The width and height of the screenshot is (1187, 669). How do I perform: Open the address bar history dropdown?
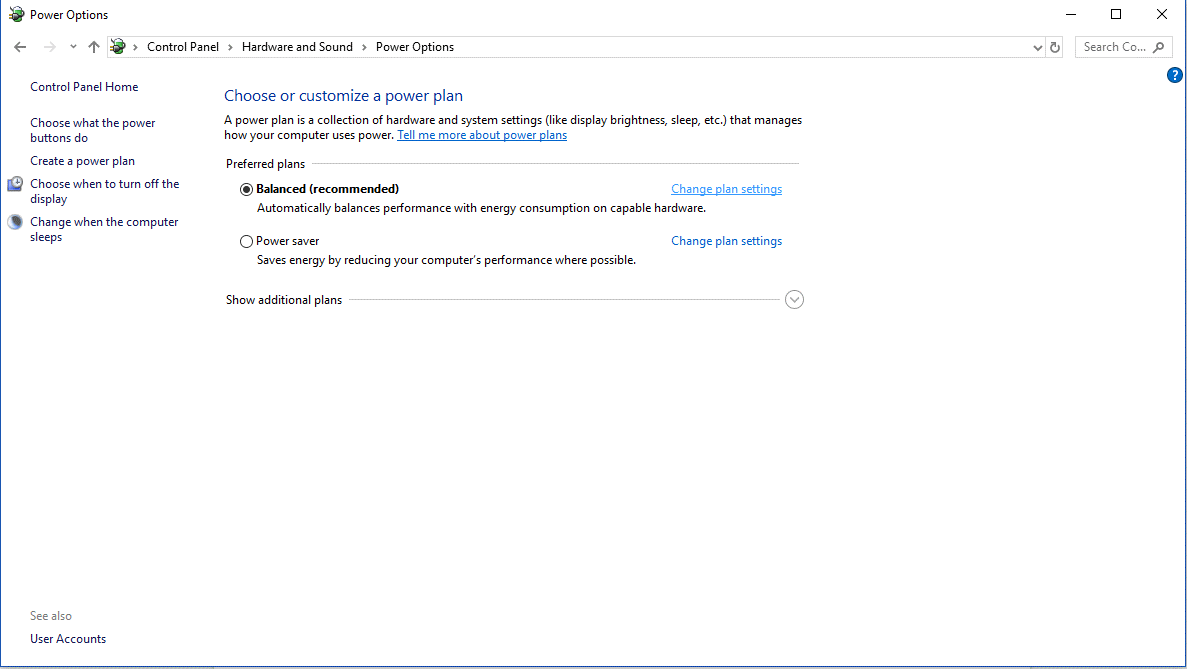pos(1037,47)
